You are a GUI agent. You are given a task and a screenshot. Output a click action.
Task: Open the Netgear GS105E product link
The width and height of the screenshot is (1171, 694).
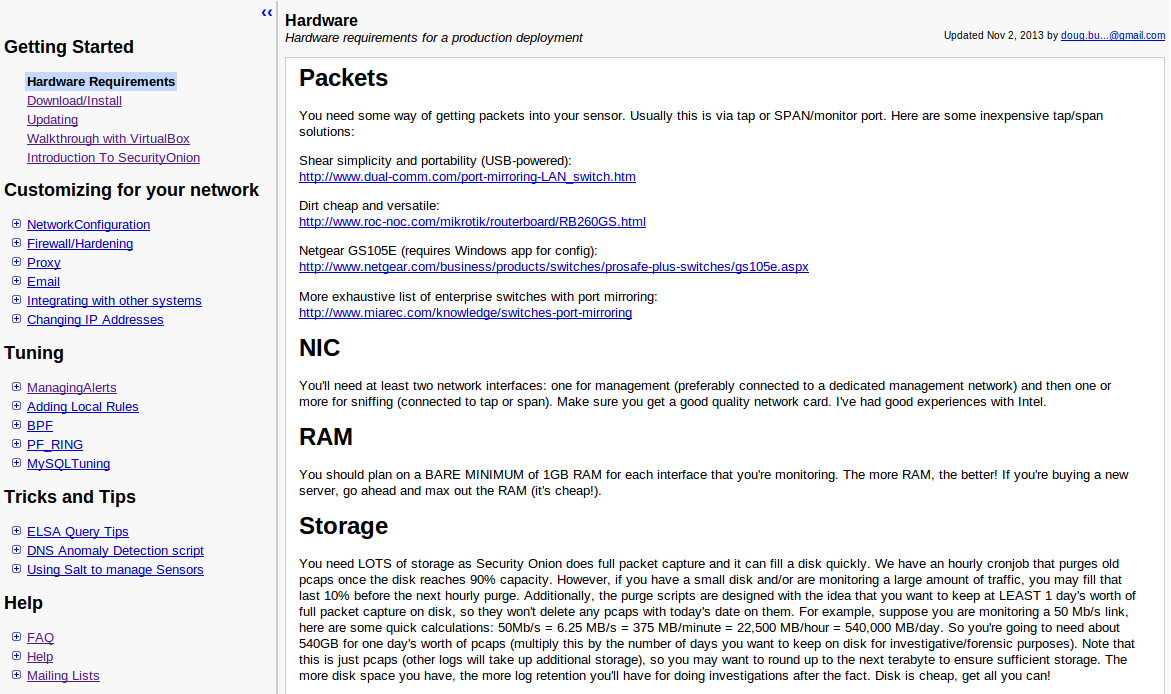tap(553, 267)
